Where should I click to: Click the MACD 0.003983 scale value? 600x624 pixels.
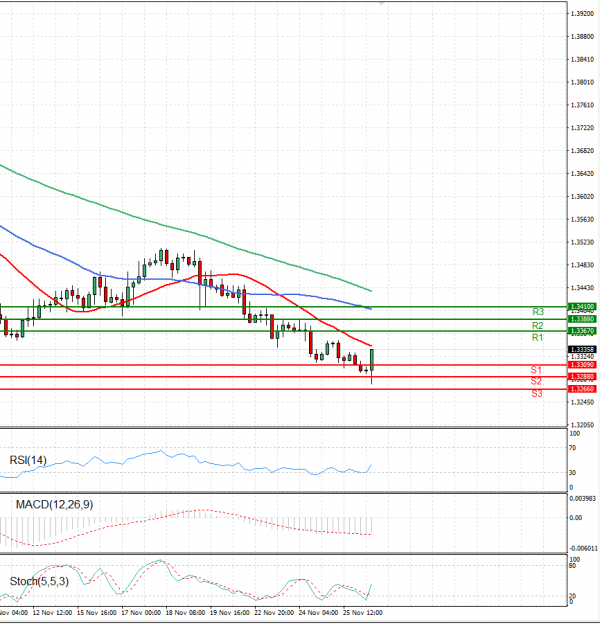click(x=583, y=499)
